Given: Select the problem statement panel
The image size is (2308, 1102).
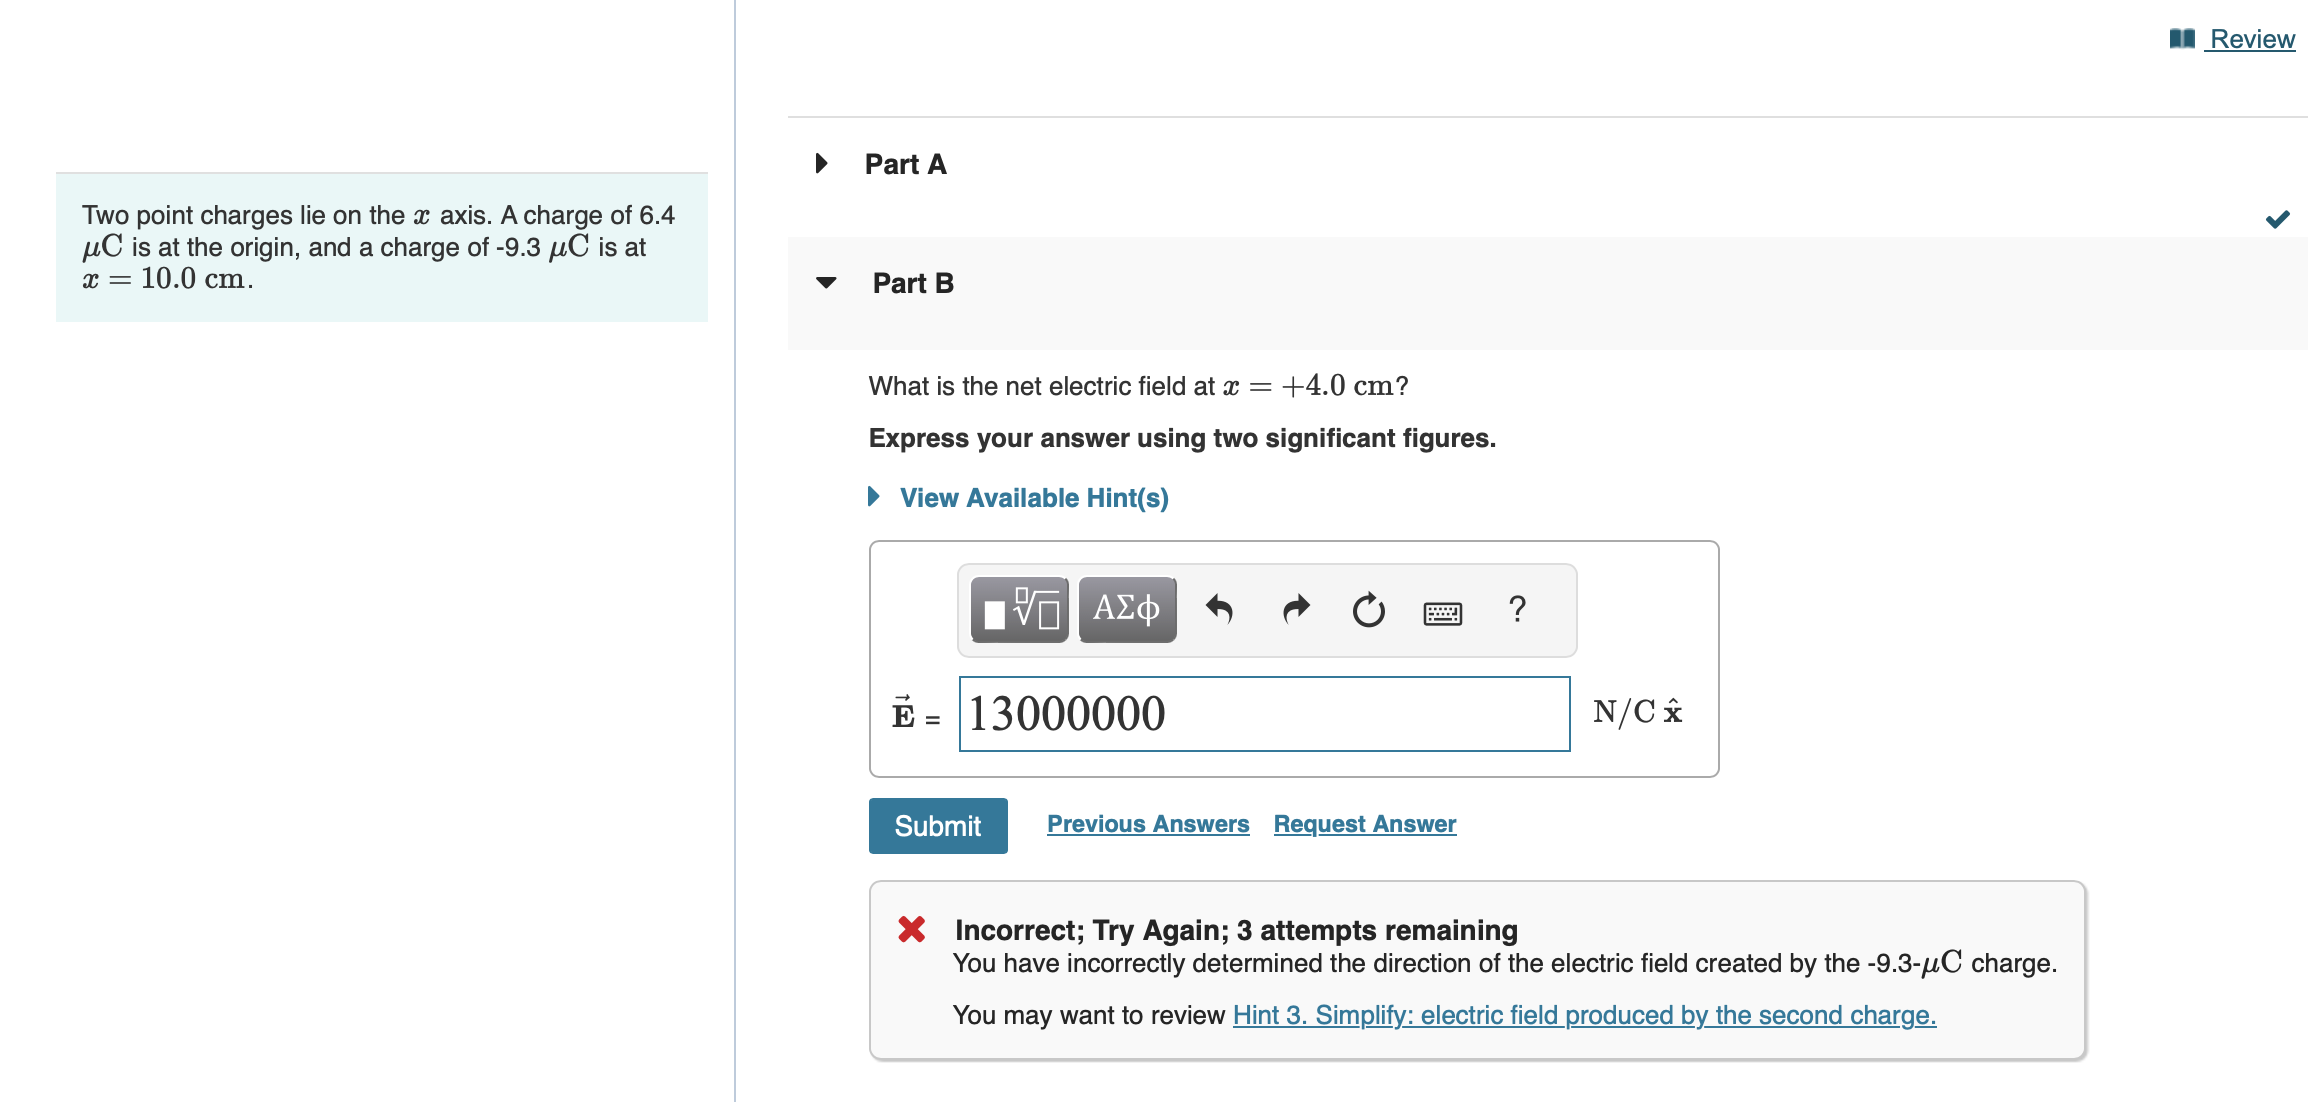Looking at the screenshot, I should (x=381, y=246).
